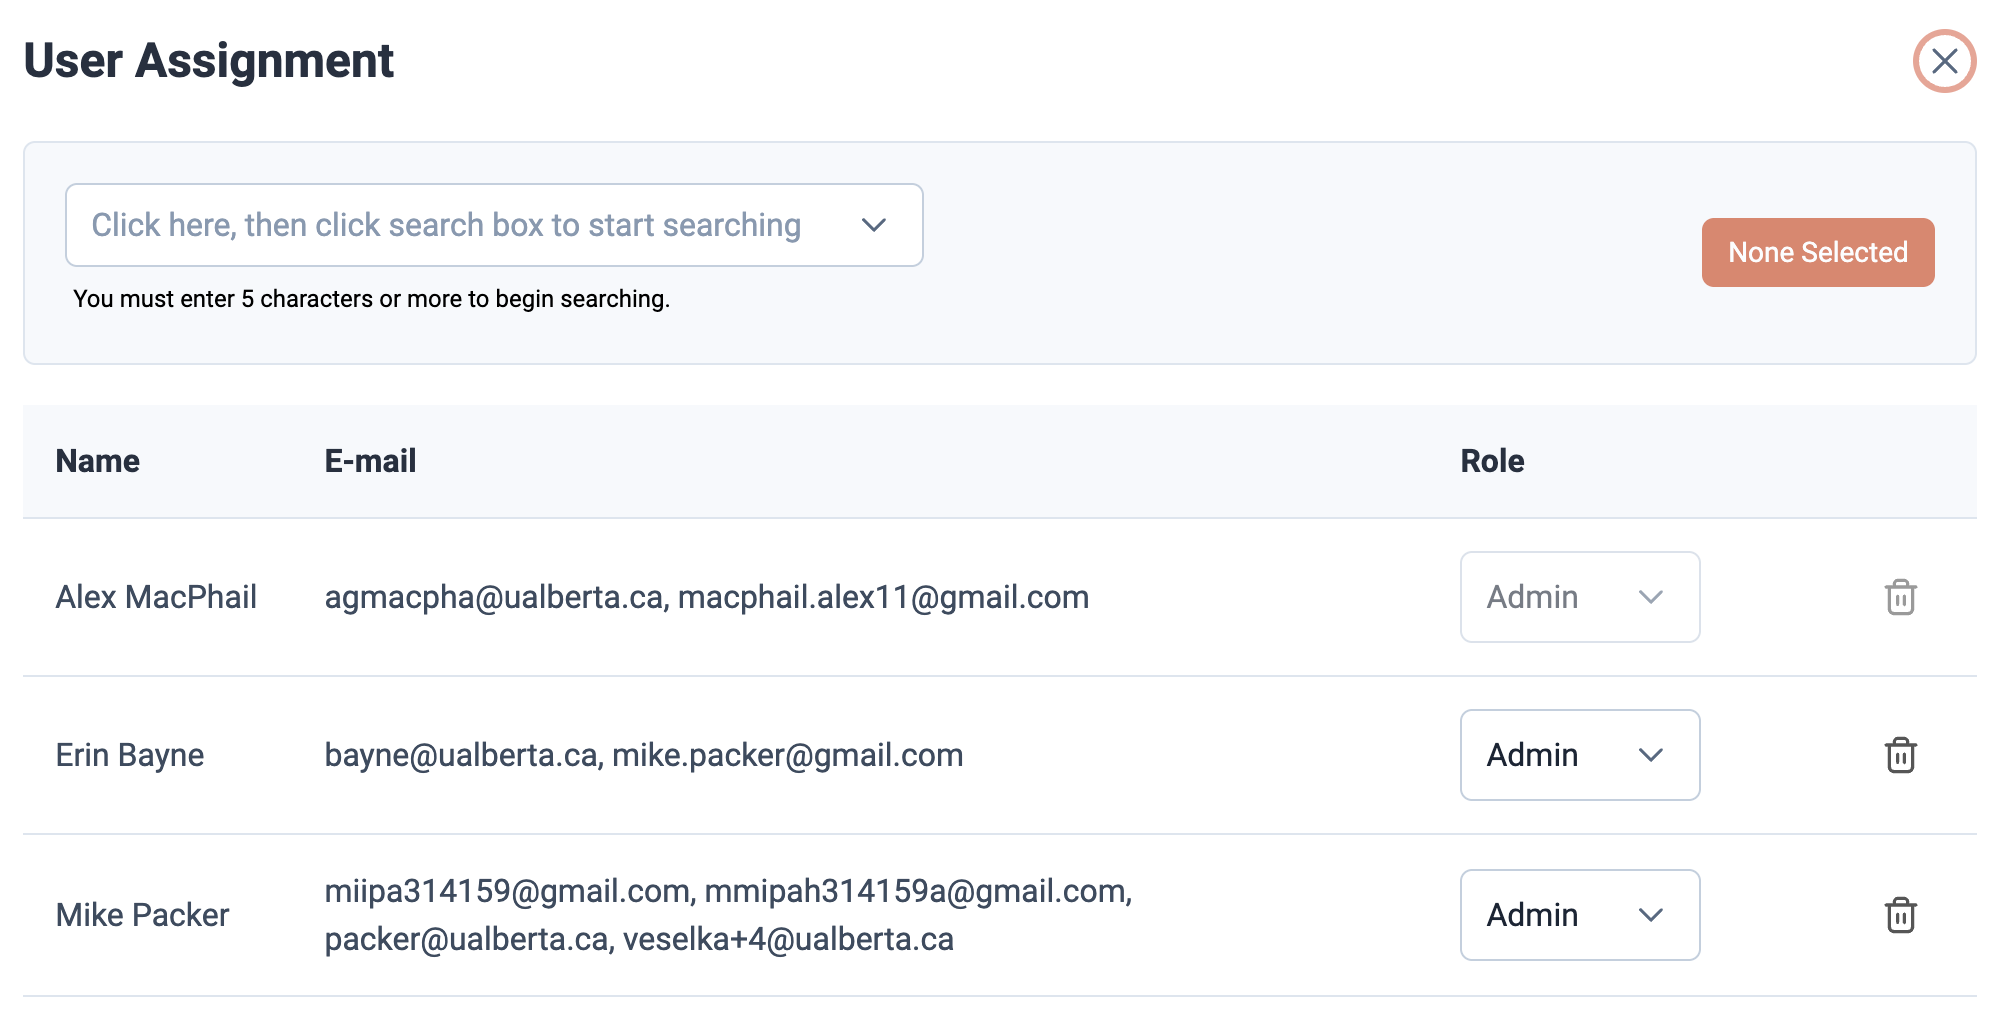Click the trash icon for Erin Bayne
This screenshot has height=1014, width=2006.
click(x=1899, y=755)
